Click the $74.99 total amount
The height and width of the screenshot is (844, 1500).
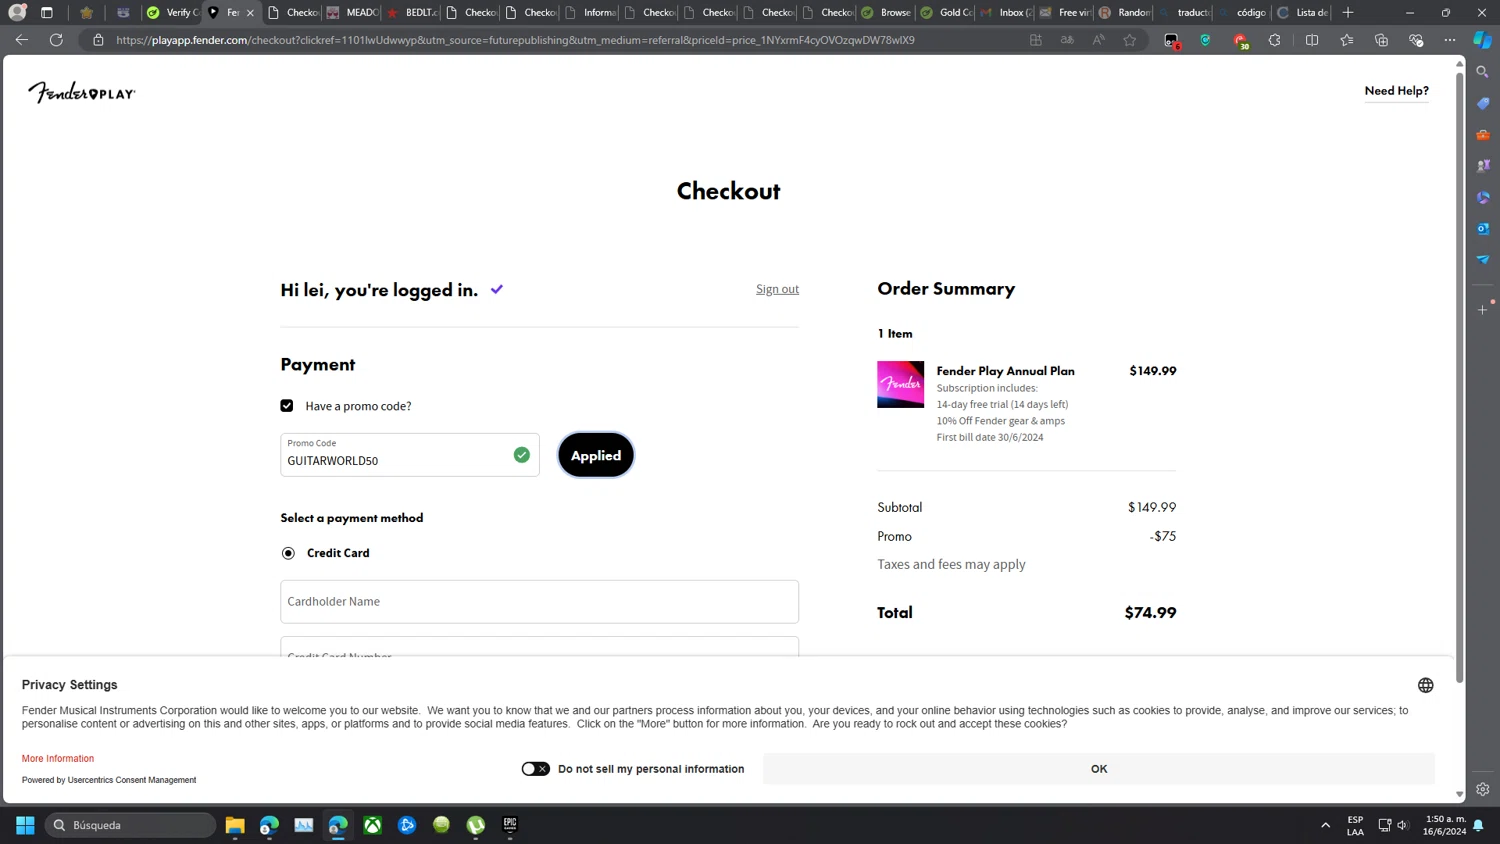[1150, 613]
